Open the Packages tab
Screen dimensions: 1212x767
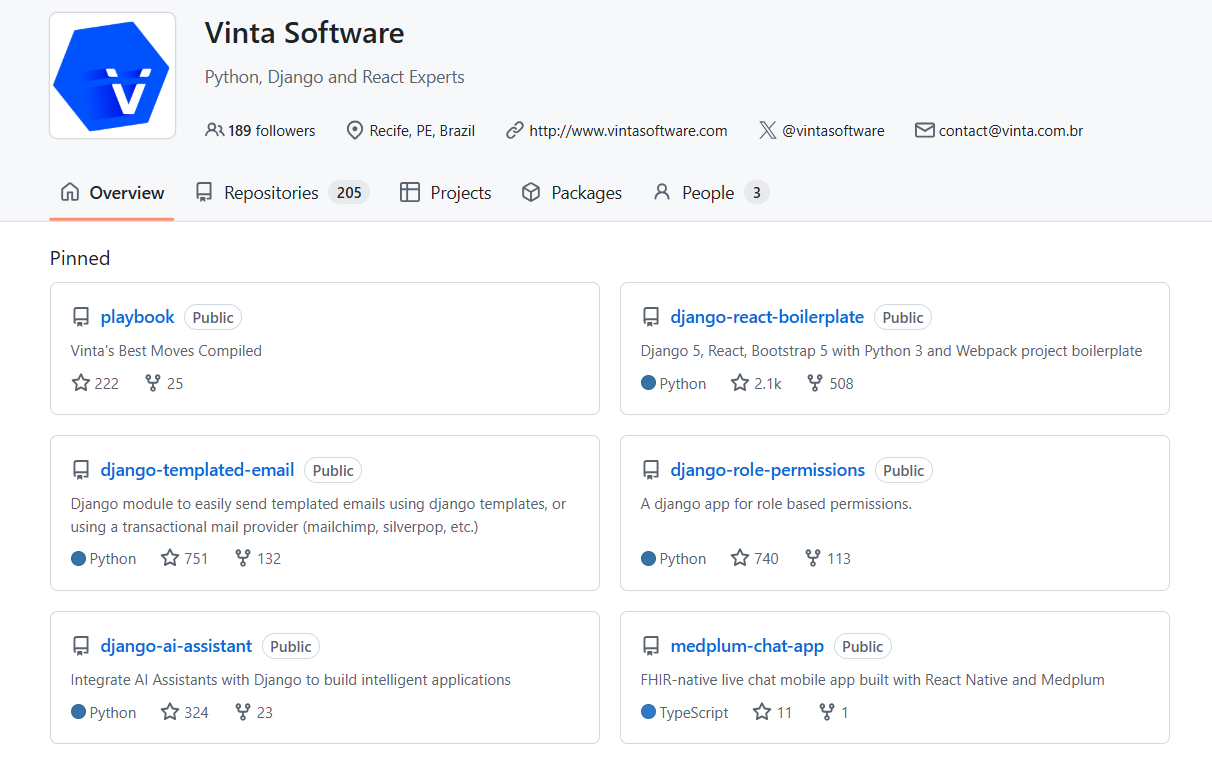(572, 193)
